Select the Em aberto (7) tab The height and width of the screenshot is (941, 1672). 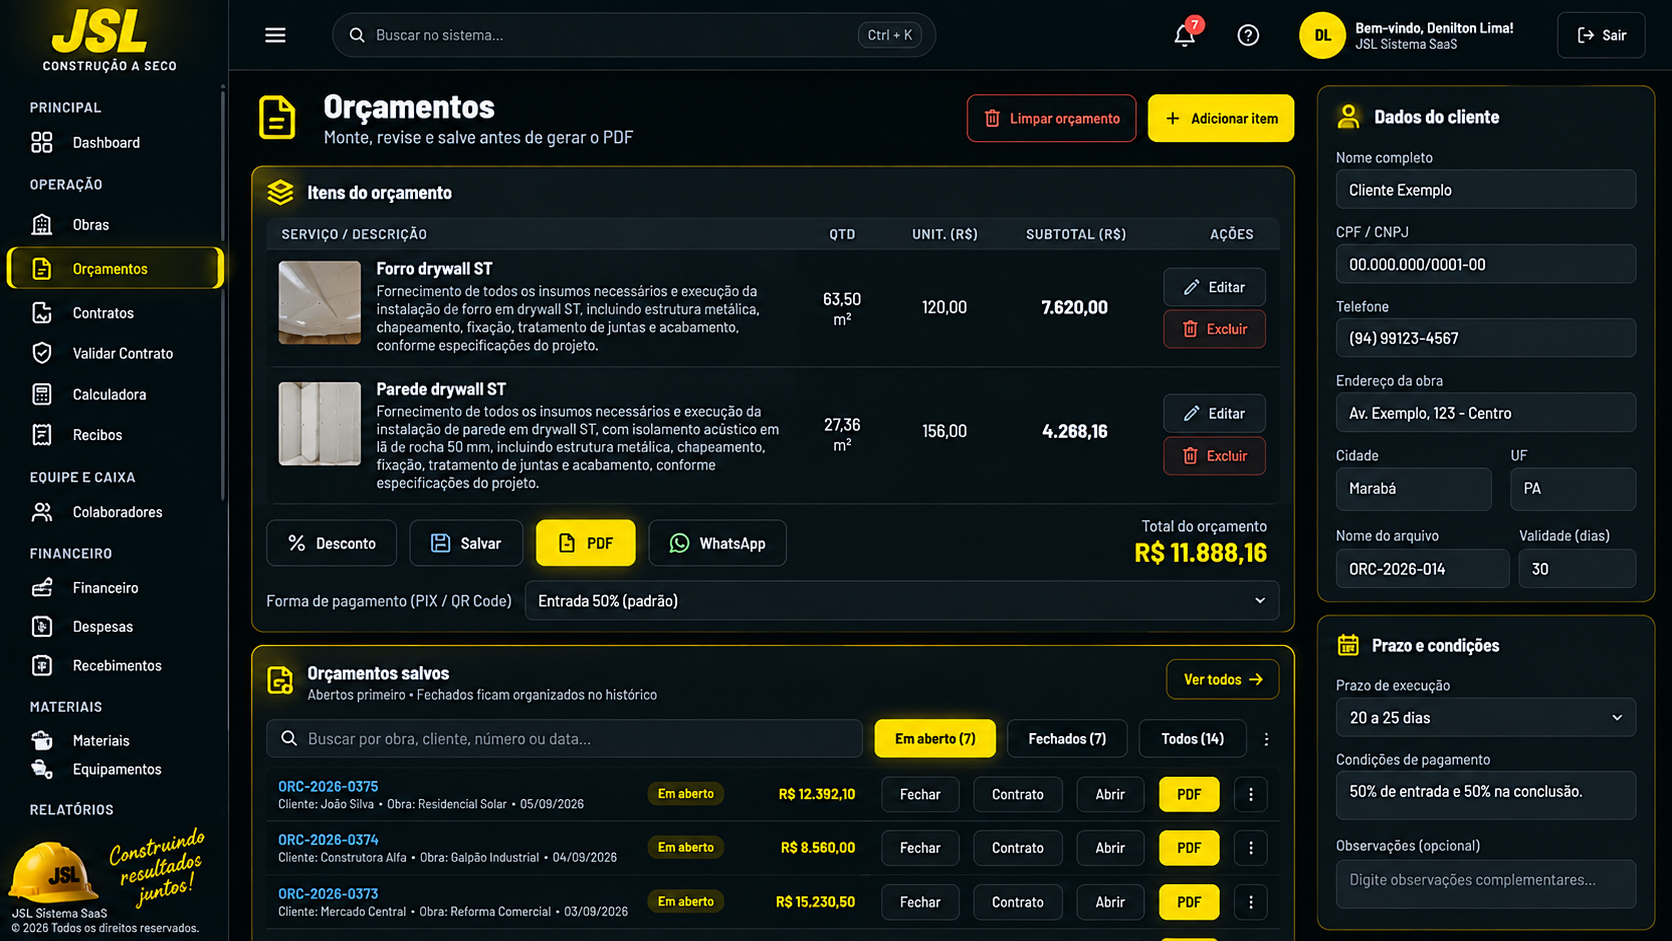(935, 739)
